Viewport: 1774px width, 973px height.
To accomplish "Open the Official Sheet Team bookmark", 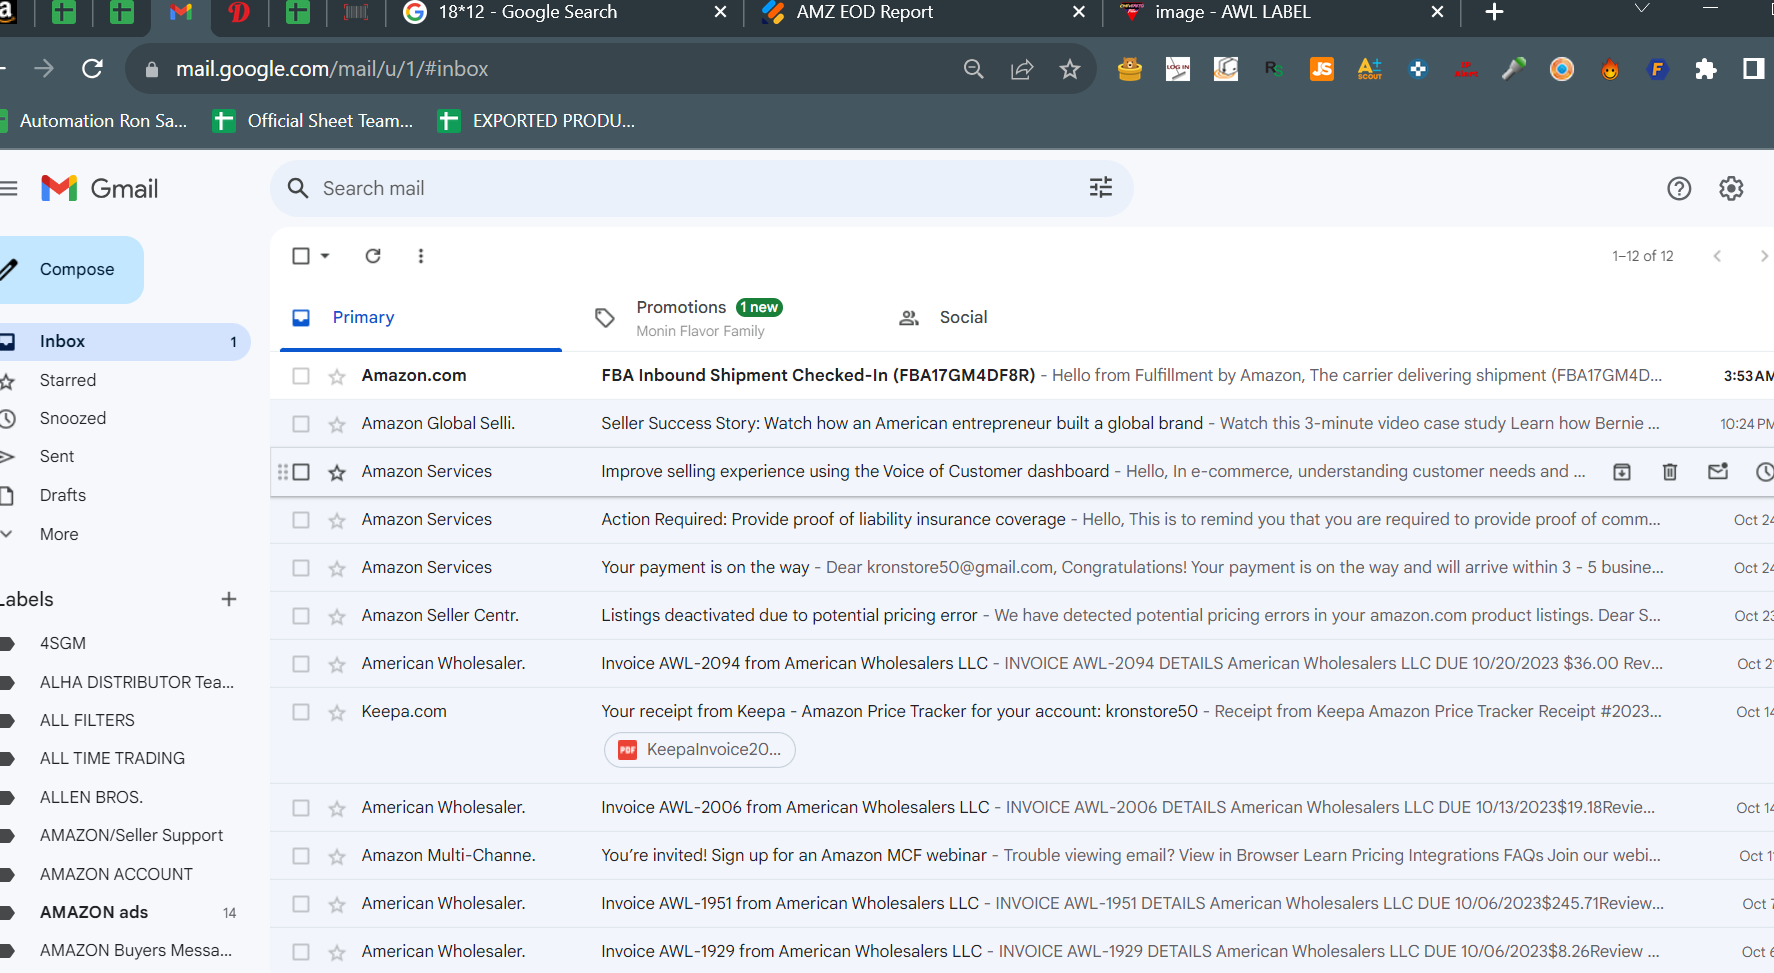I will 314,121.
